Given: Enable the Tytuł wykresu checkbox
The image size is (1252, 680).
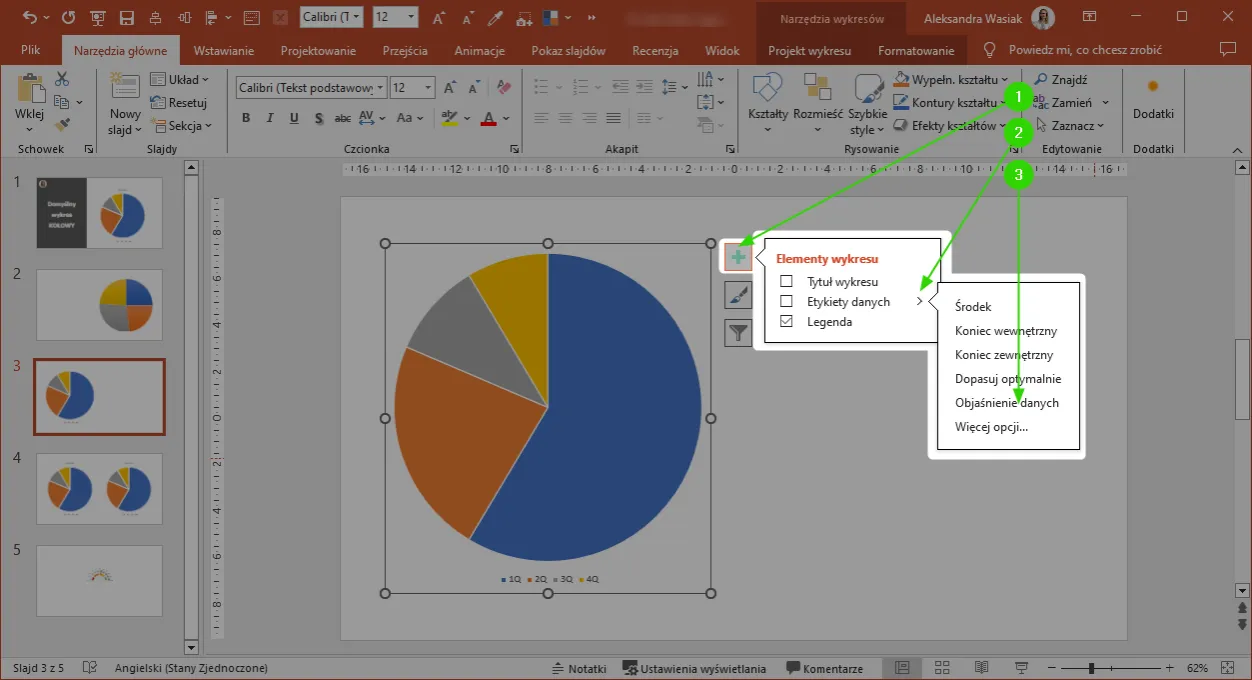Looking at the screenshot, I should click(x=787, y=282).
